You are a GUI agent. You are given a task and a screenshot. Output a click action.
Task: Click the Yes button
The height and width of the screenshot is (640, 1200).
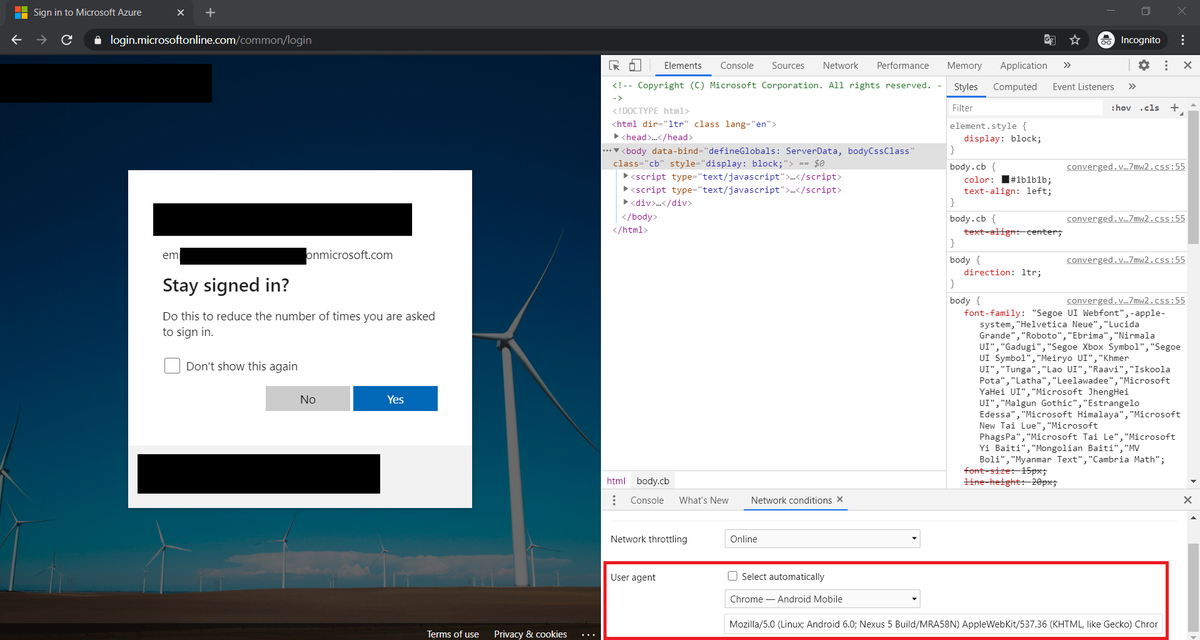(x=395, y=399)
